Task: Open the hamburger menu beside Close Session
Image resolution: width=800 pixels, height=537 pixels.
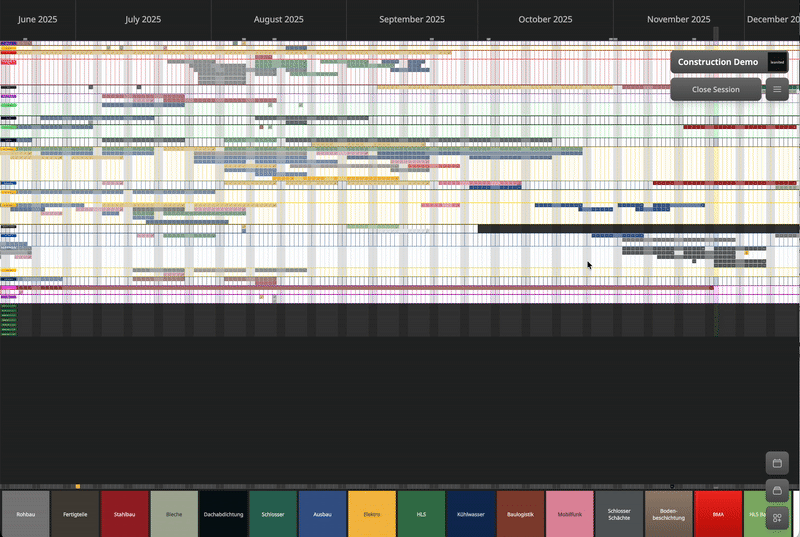Action: tap(777, 89)
